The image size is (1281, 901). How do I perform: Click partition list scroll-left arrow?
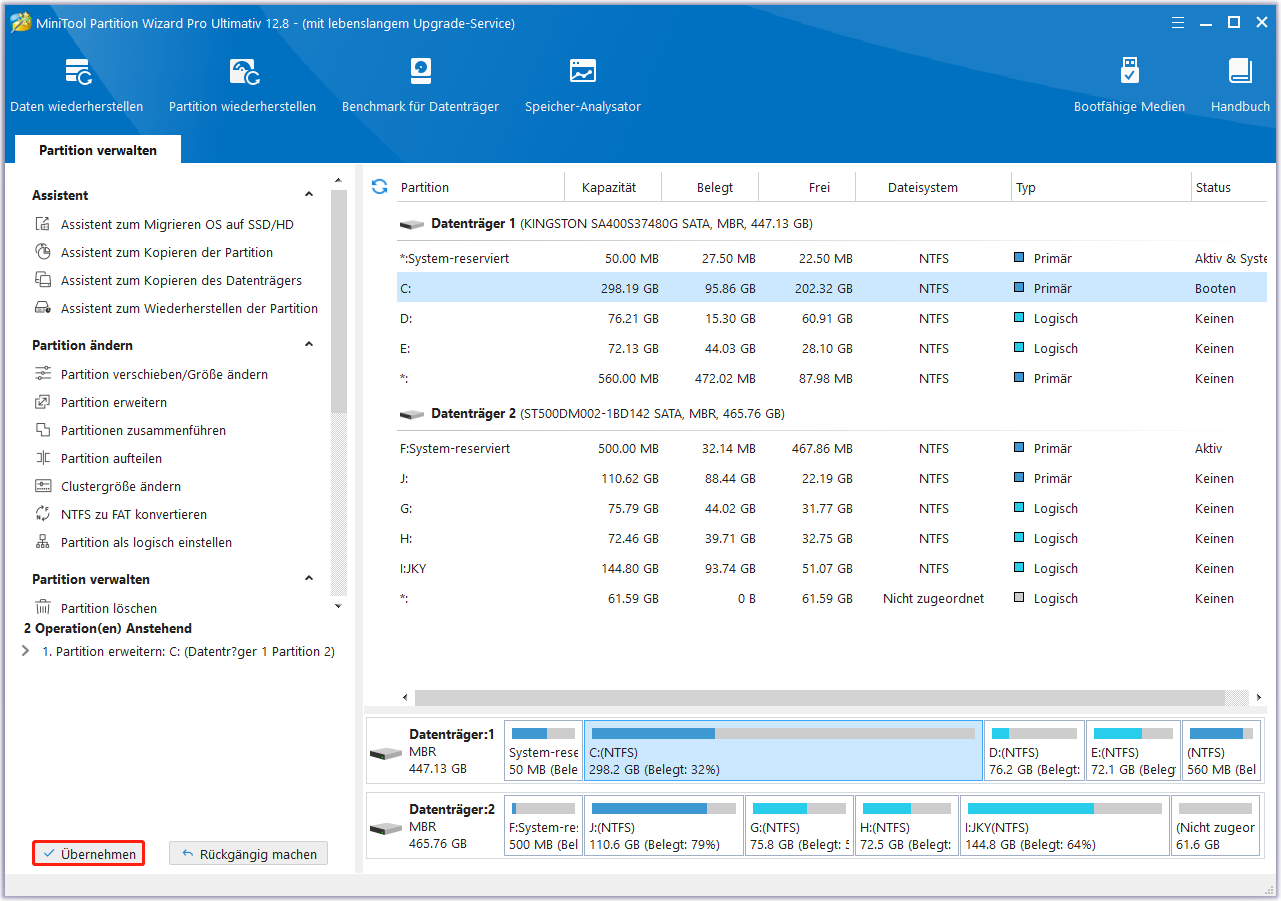(x=405, y=698)
